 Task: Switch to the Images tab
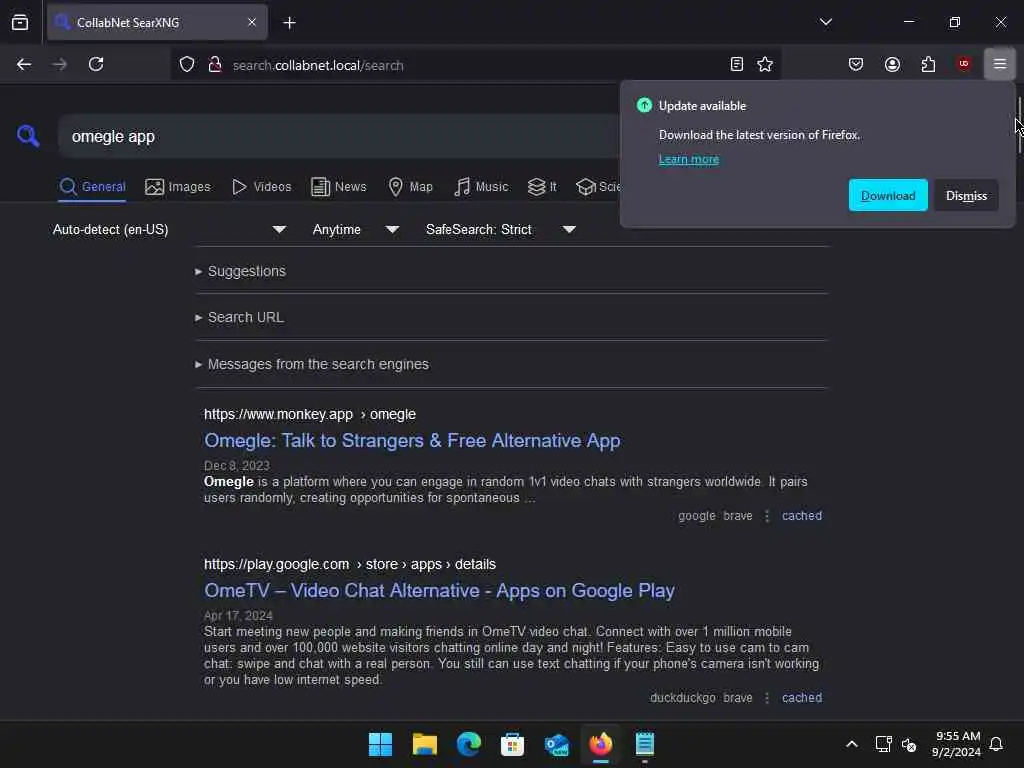pyautogui.click(x=178, y=187)
